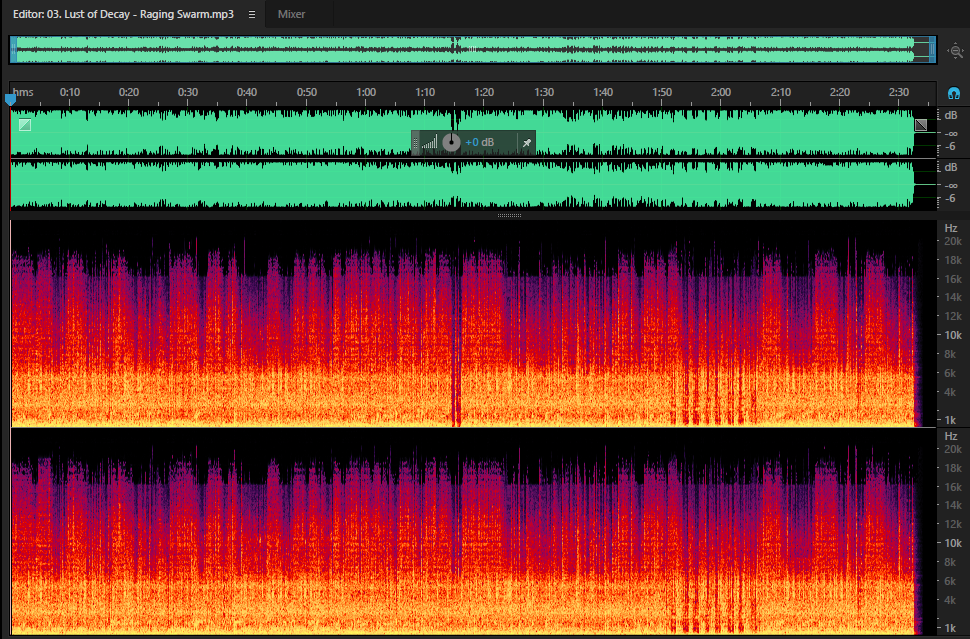Click the hms time format label
The width and height of the screenshot is (970, 639).
(x=23, y=92)
